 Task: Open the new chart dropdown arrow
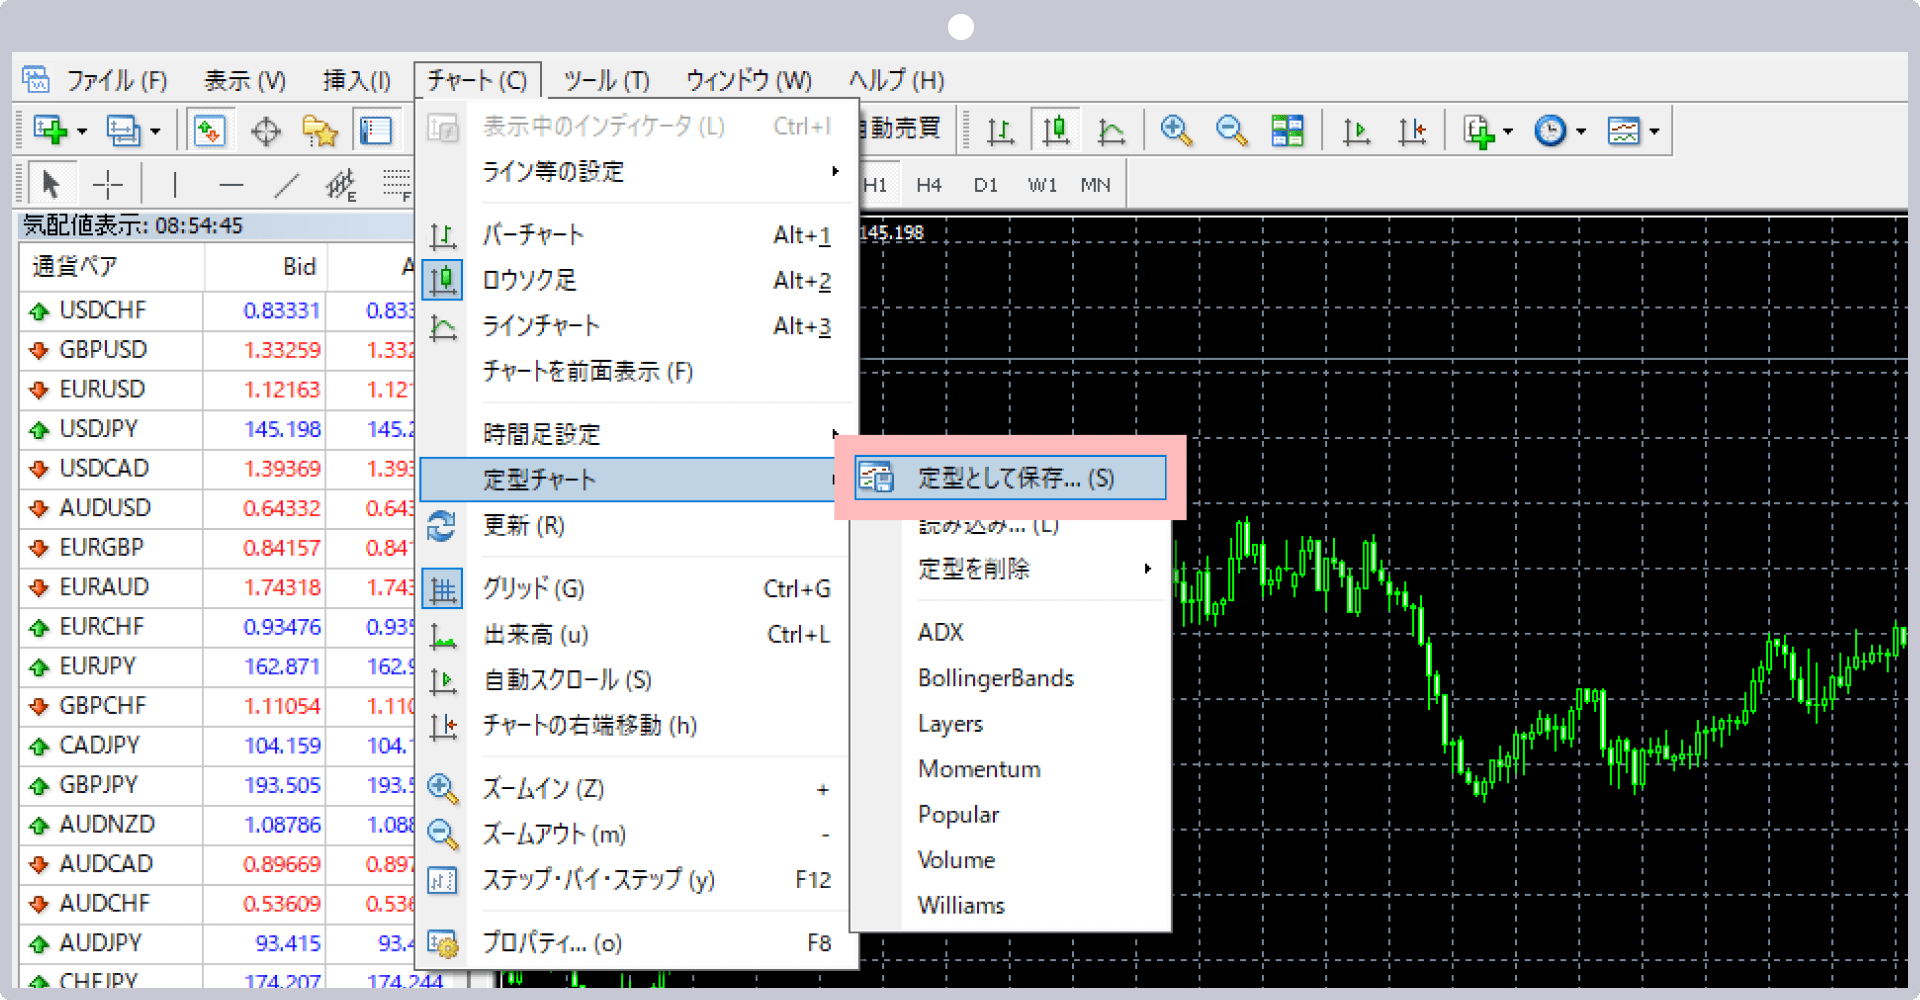[82, 130]
